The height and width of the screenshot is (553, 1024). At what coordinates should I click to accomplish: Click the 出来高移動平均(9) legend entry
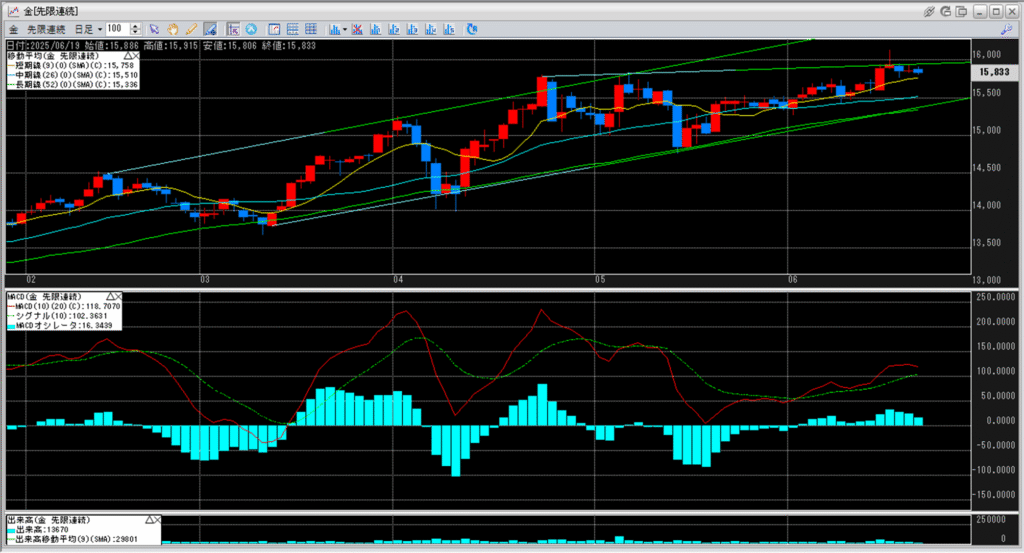[73, 539]
